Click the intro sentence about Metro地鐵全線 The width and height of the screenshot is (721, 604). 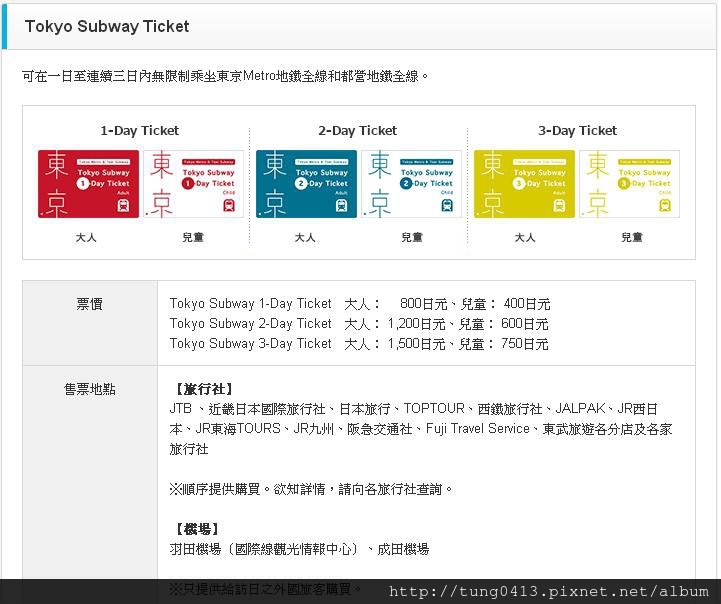pos(225,76)
